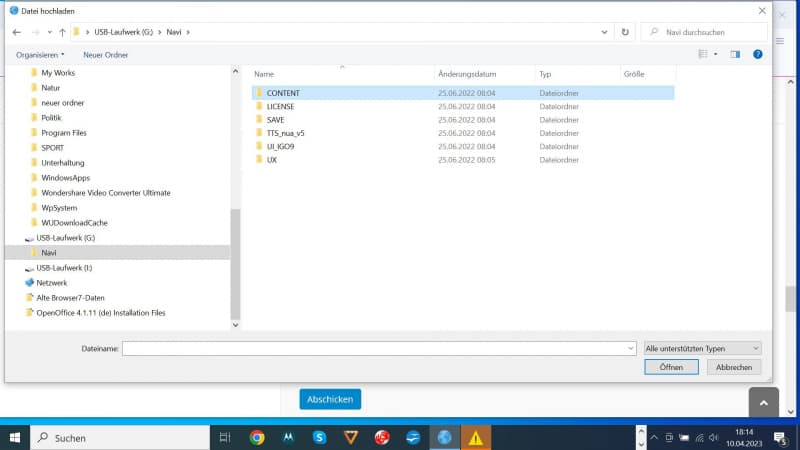Viewport: 800px width, 450px height.
Task: Open help with the question mark icon
Action: 758,54
